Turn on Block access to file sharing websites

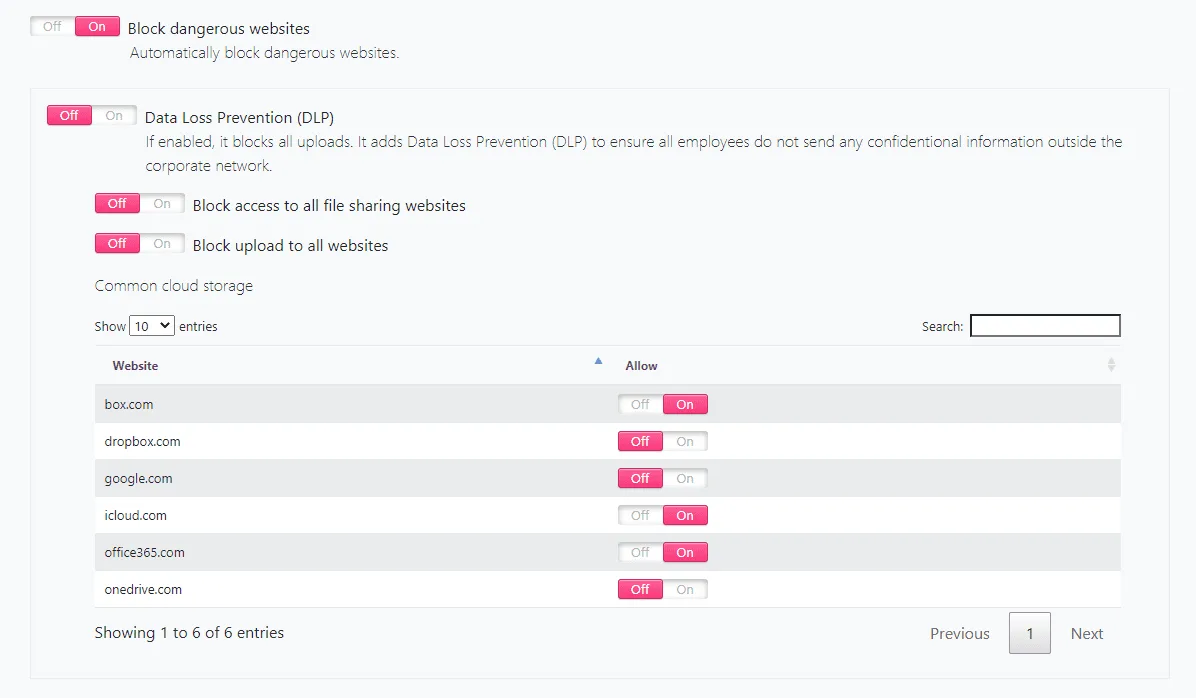coord(140,204)
